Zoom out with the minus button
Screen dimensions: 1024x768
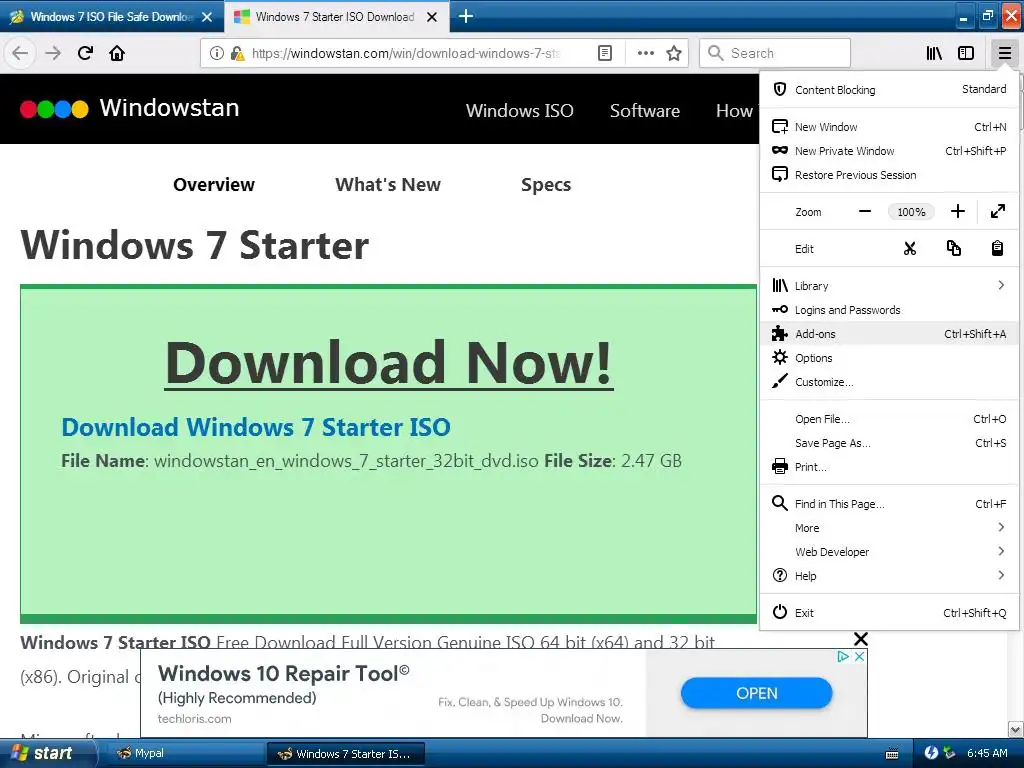865,211
